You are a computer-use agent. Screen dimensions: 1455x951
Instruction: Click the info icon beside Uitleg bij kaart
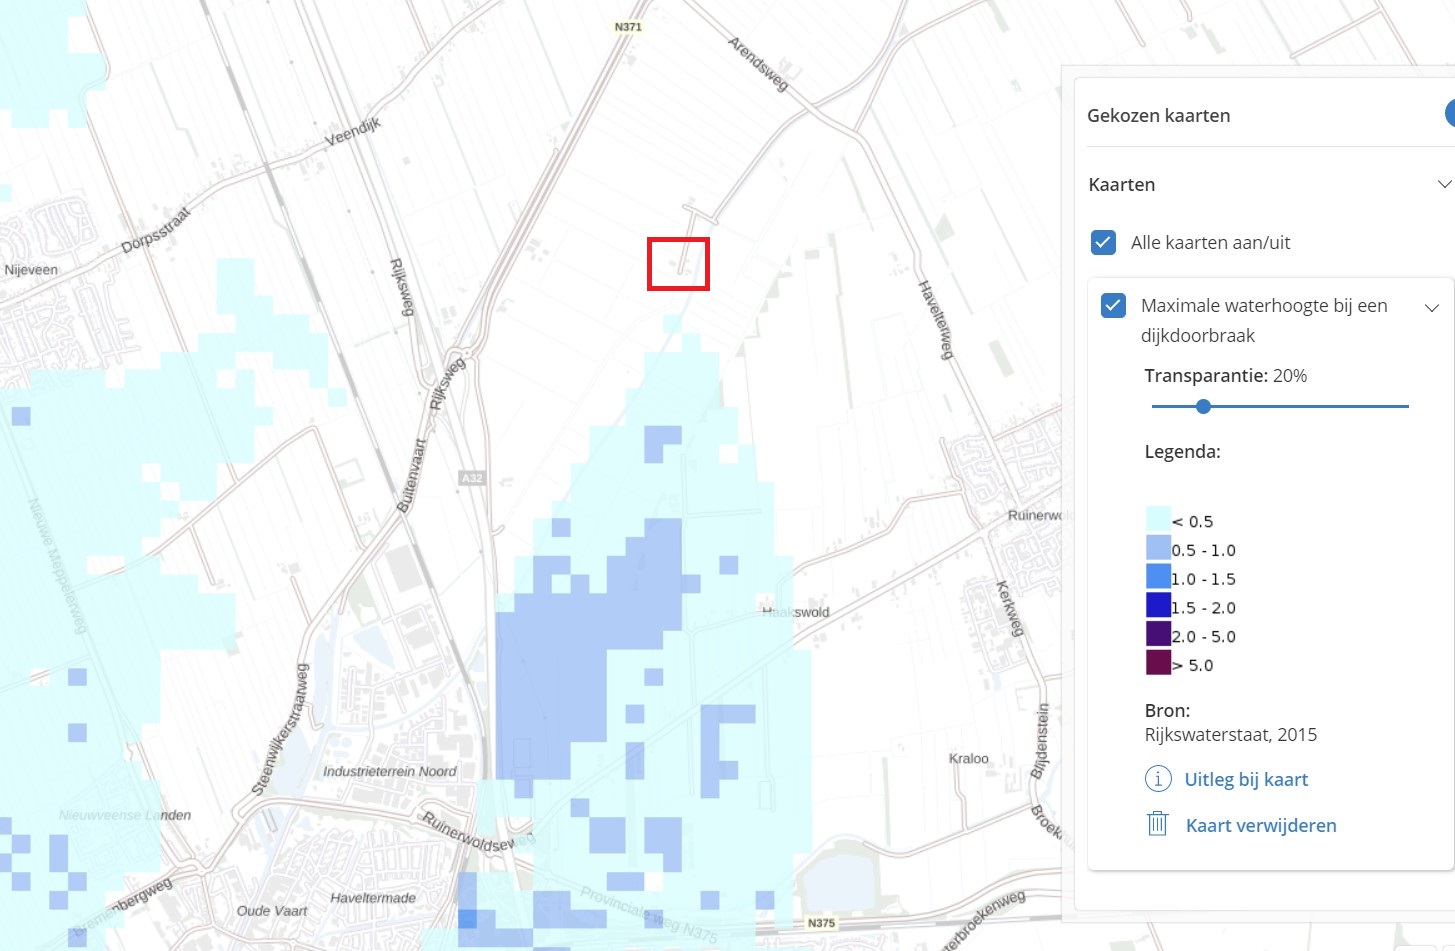pyautogui.click(x=1157, y=779)
